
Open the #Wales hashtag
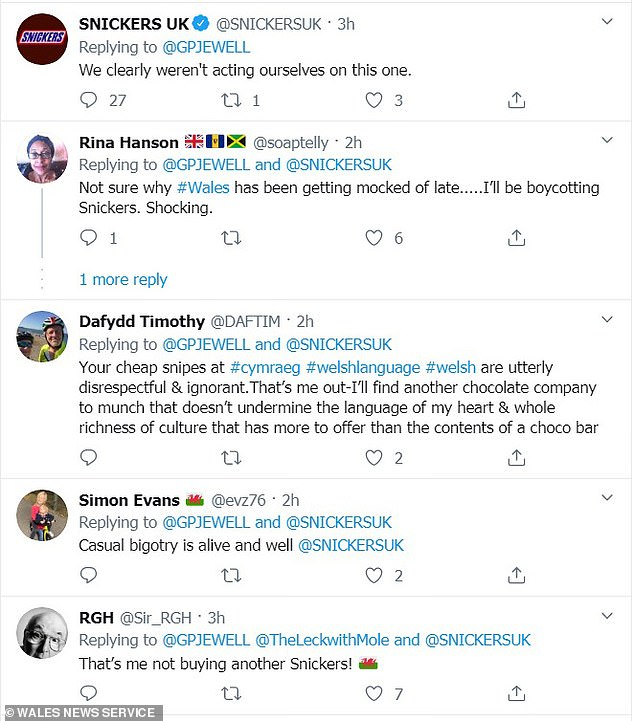click(x=203, y=188)
